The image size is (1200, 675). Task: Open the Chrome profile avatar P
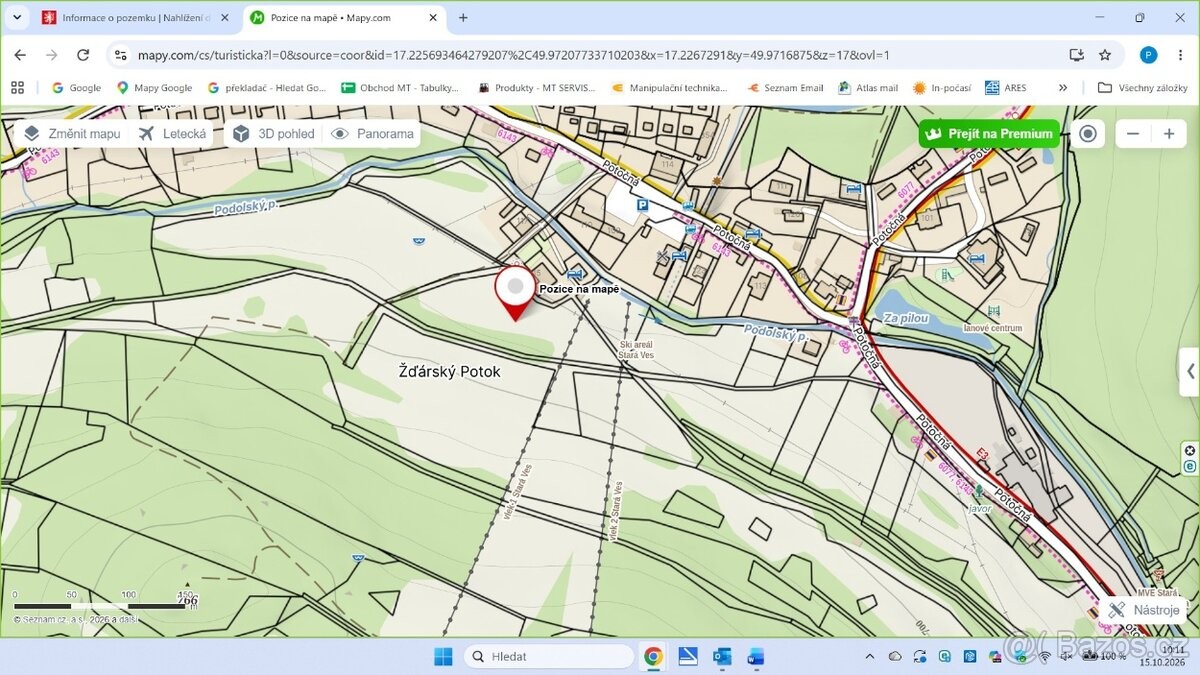(x=1148, y=55)
